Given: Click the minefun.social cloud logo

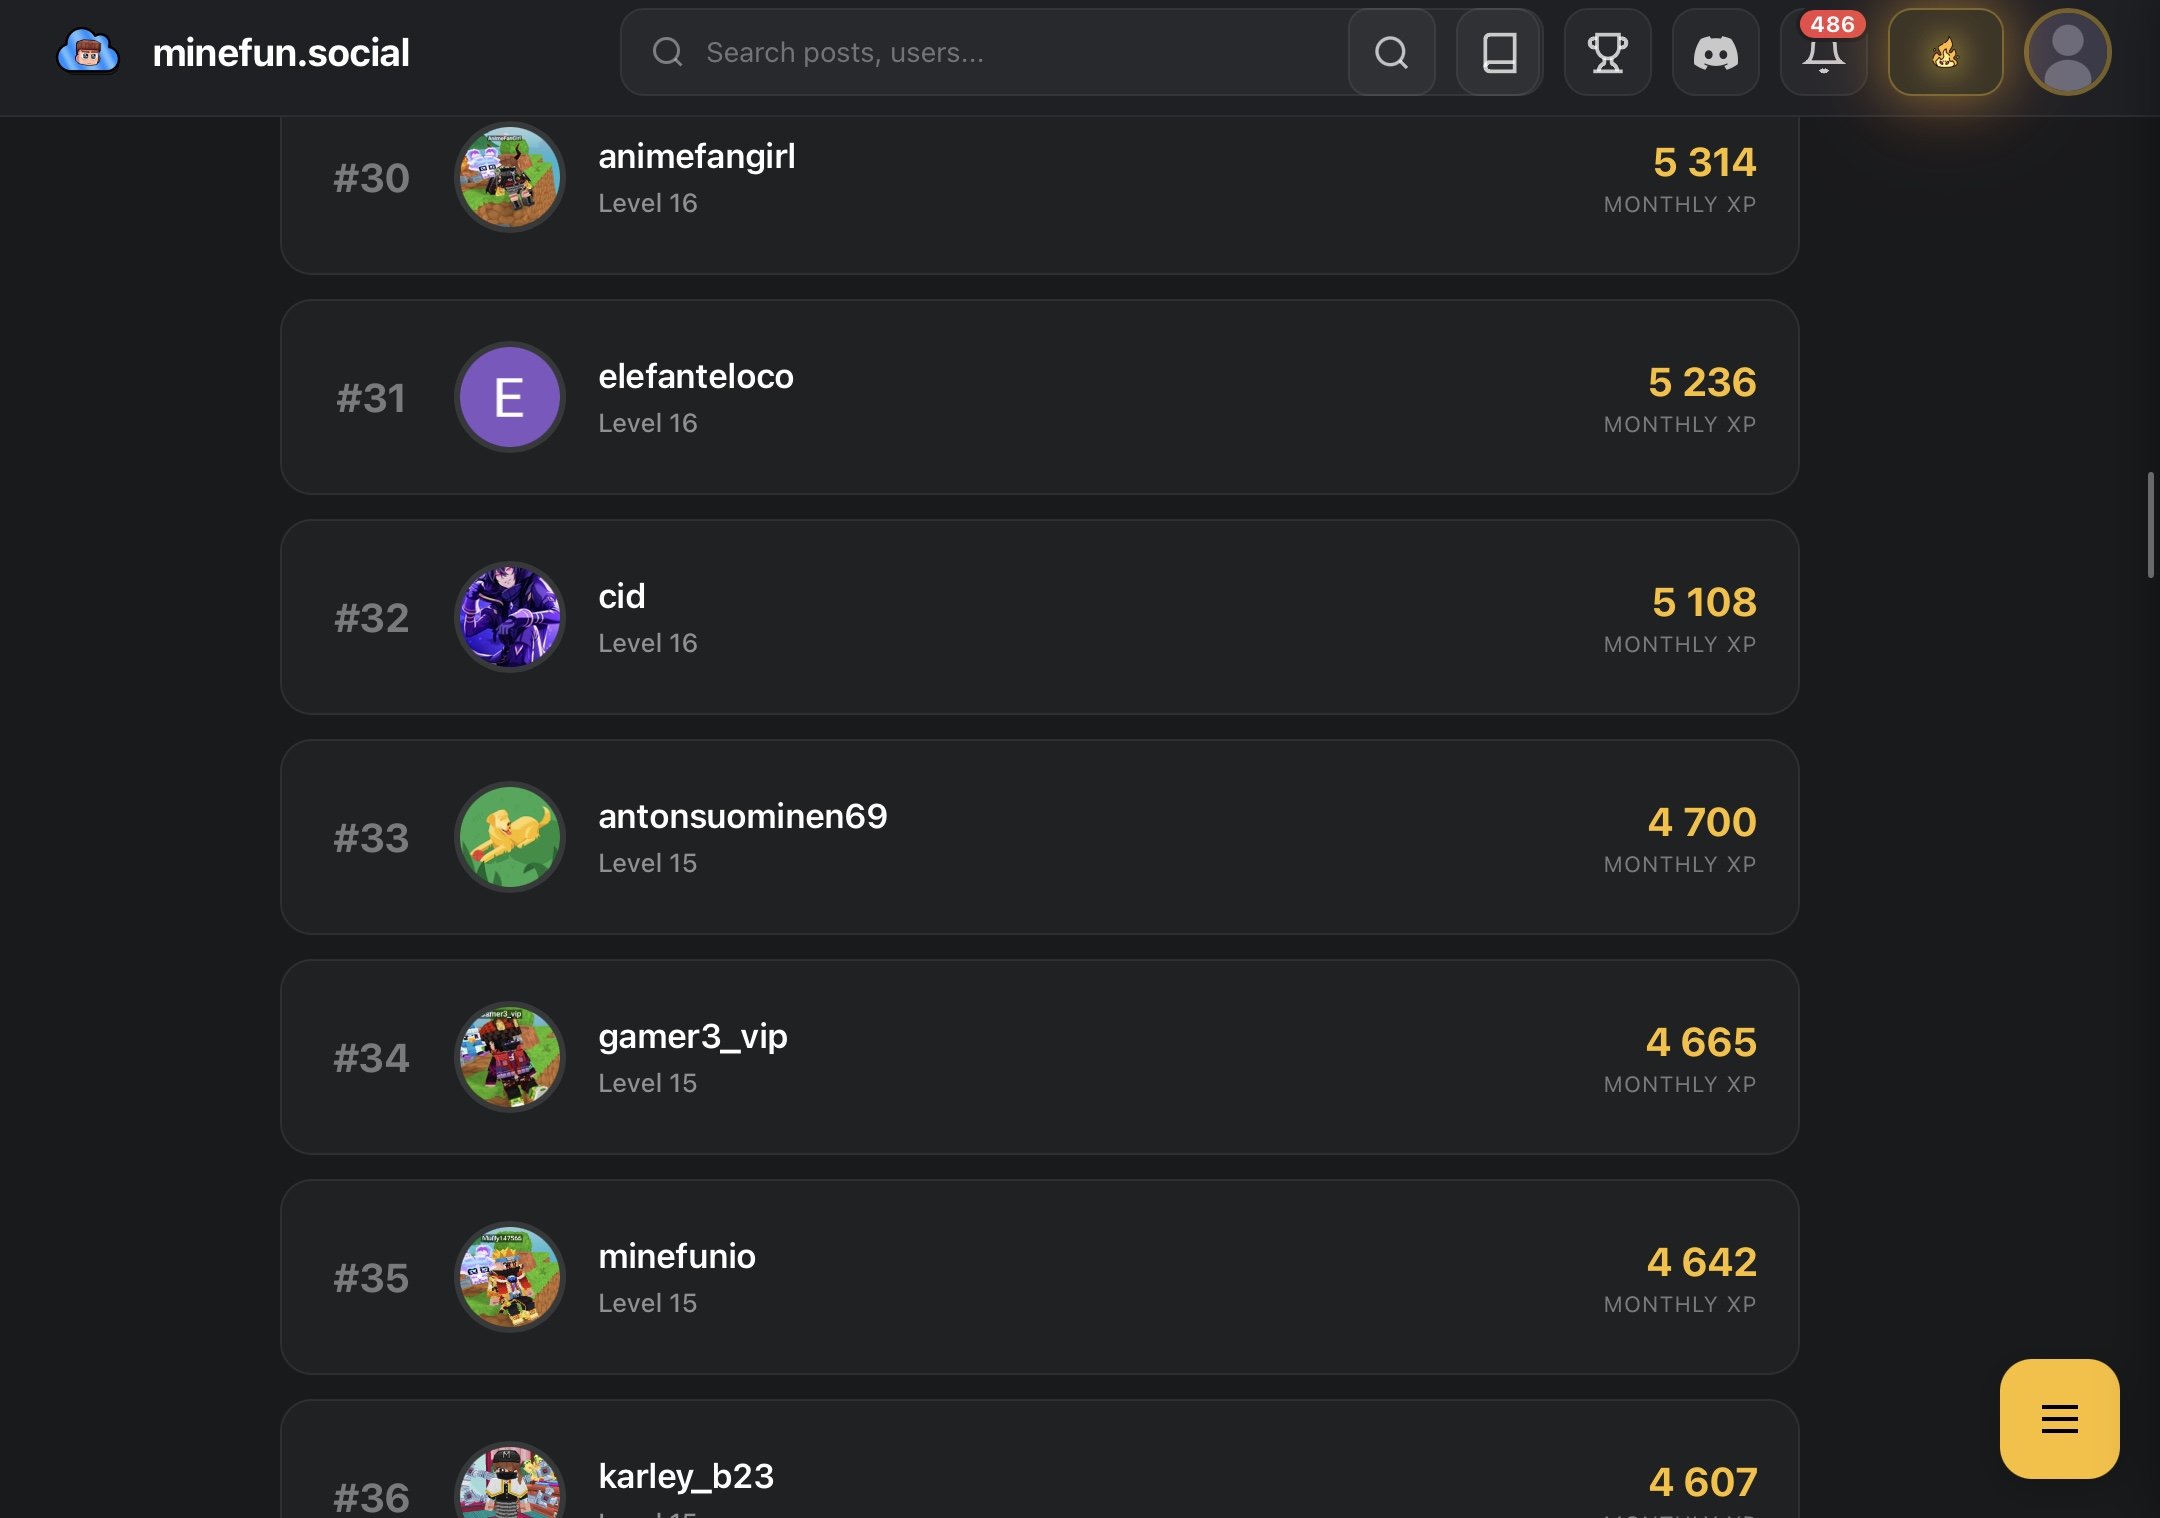Looking at the screenshot, I should [x=88, y=52].
